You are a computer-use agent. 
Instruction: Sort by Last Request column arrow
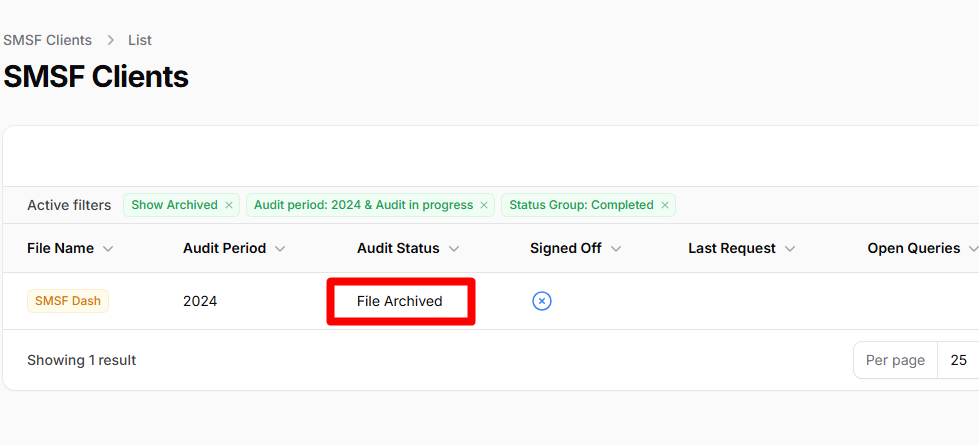click(x=790, y=249)
